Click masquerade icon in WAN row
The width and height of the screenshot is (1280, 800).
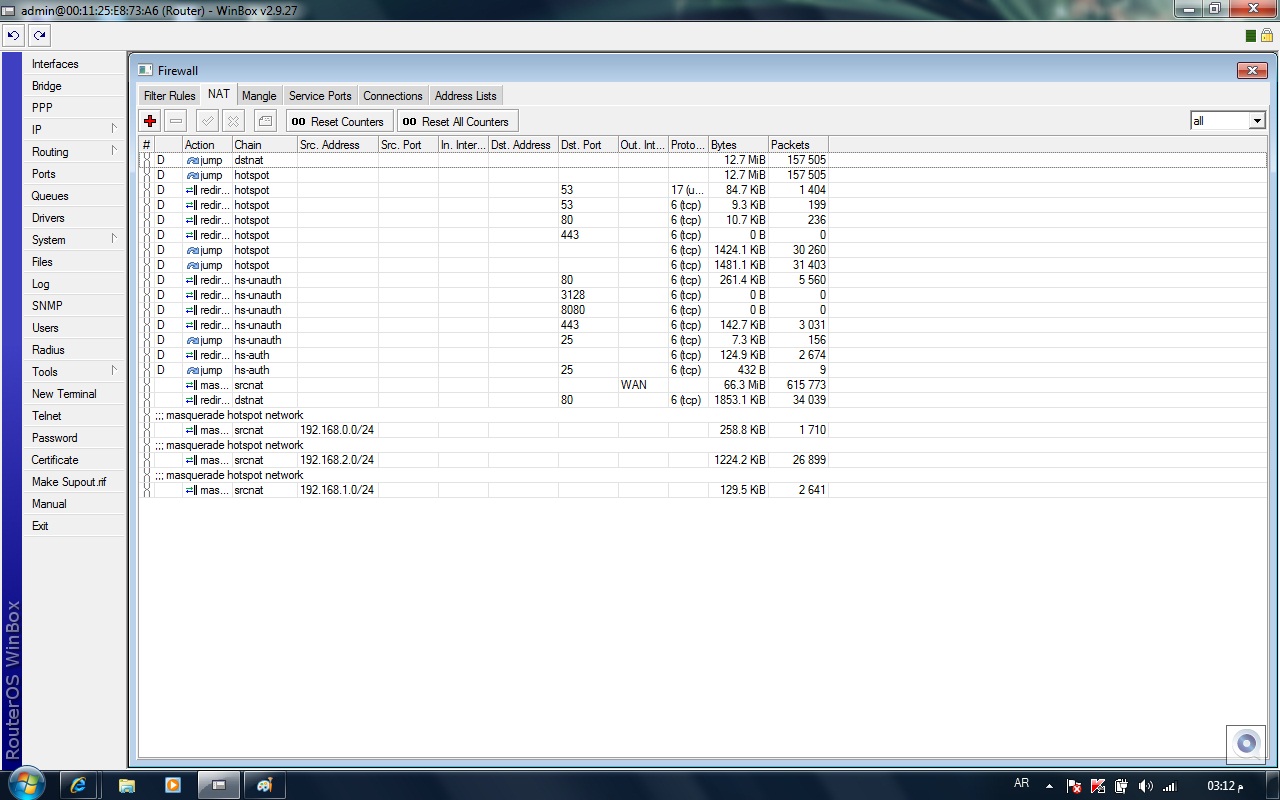(x=192, y=385)
